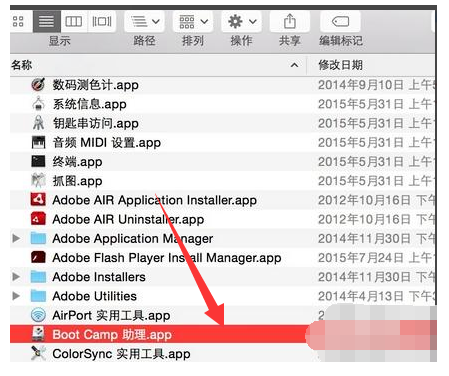This screenshot has width=449, height=376.
Task: Click the file name 抓图.app
Action: pos(77,181)
